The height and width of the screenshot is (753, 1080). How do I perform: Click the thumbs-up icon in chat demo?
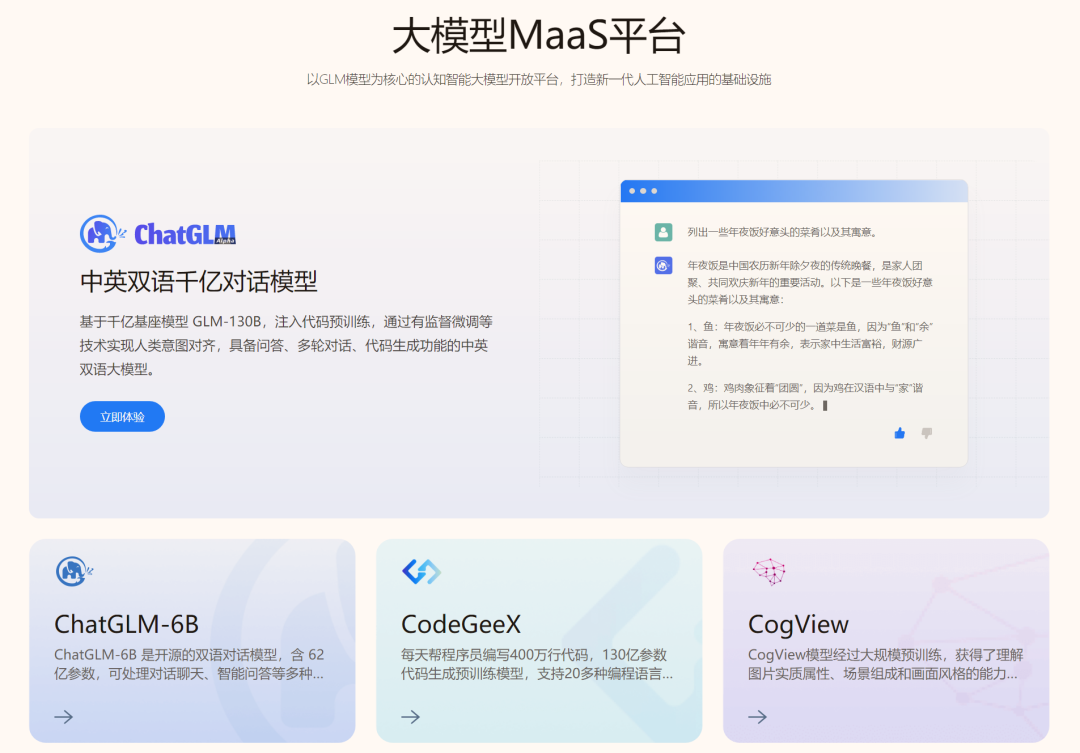tap(900, 433)
